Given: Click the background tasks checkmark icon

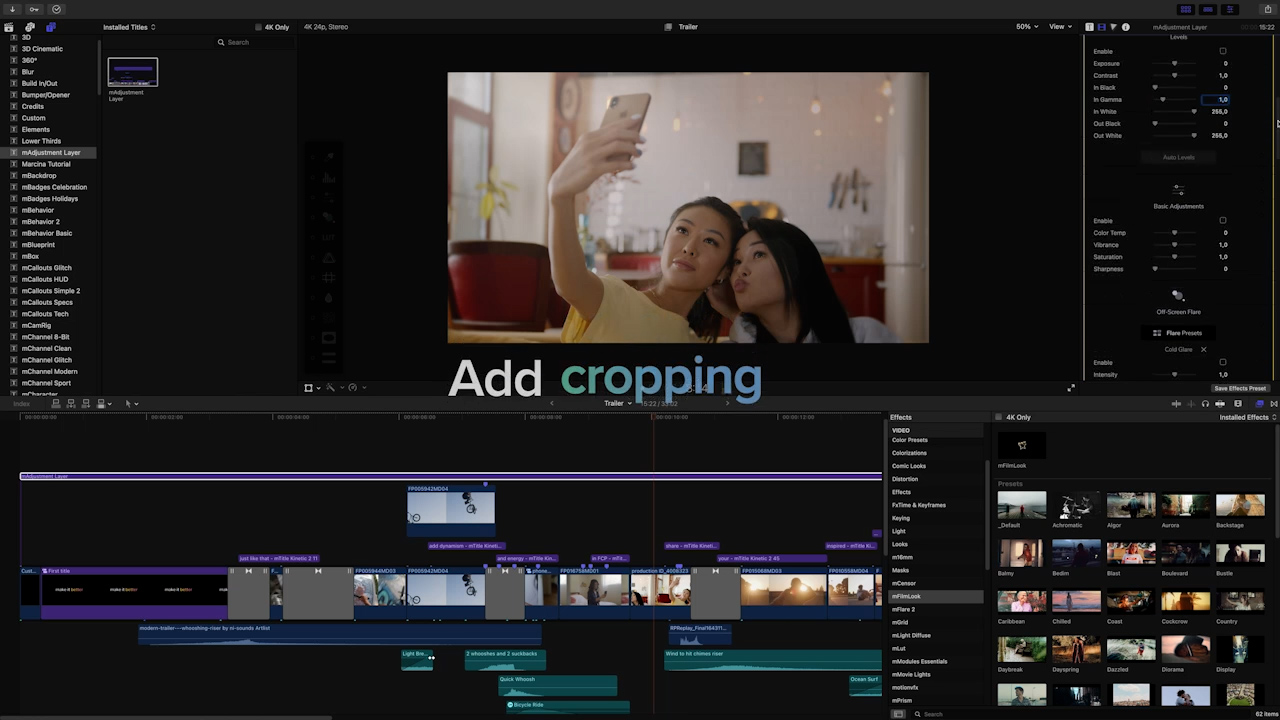Looking at the screenshot, I should [56, 9].
